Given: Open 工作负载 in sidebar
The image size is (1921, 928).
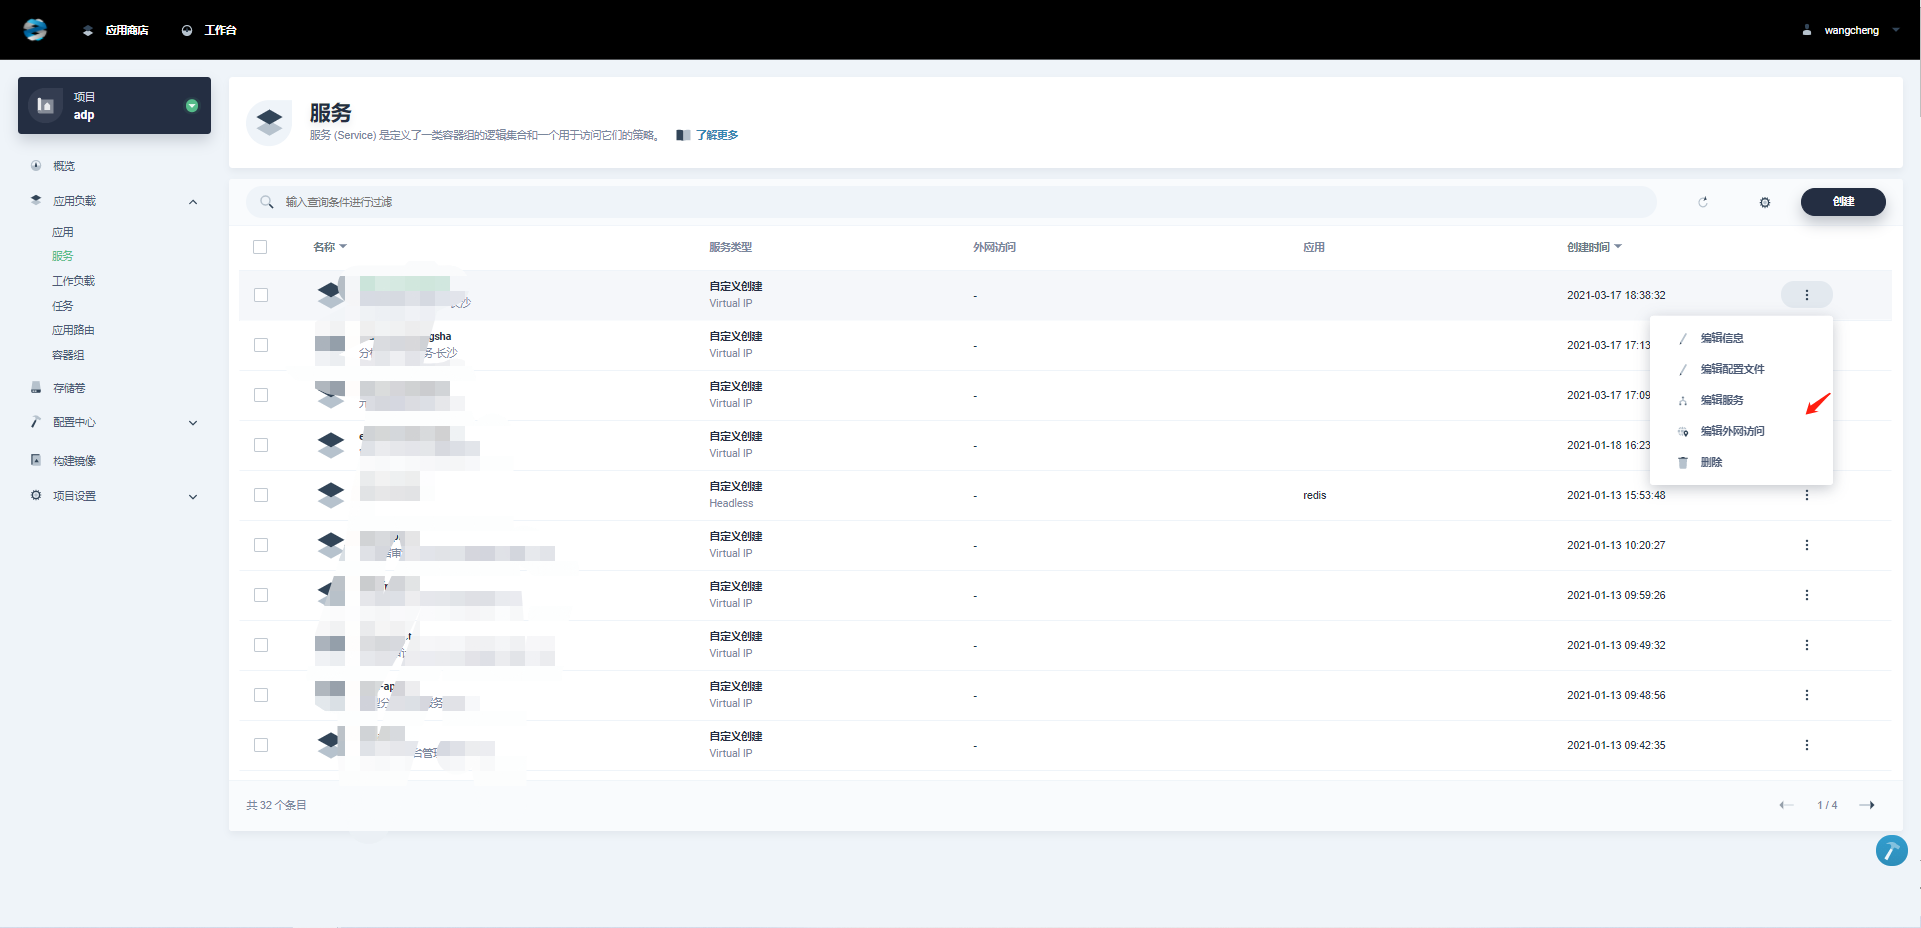Looking at the screenshot, I should pyautogui.click(x=73, y=281).
